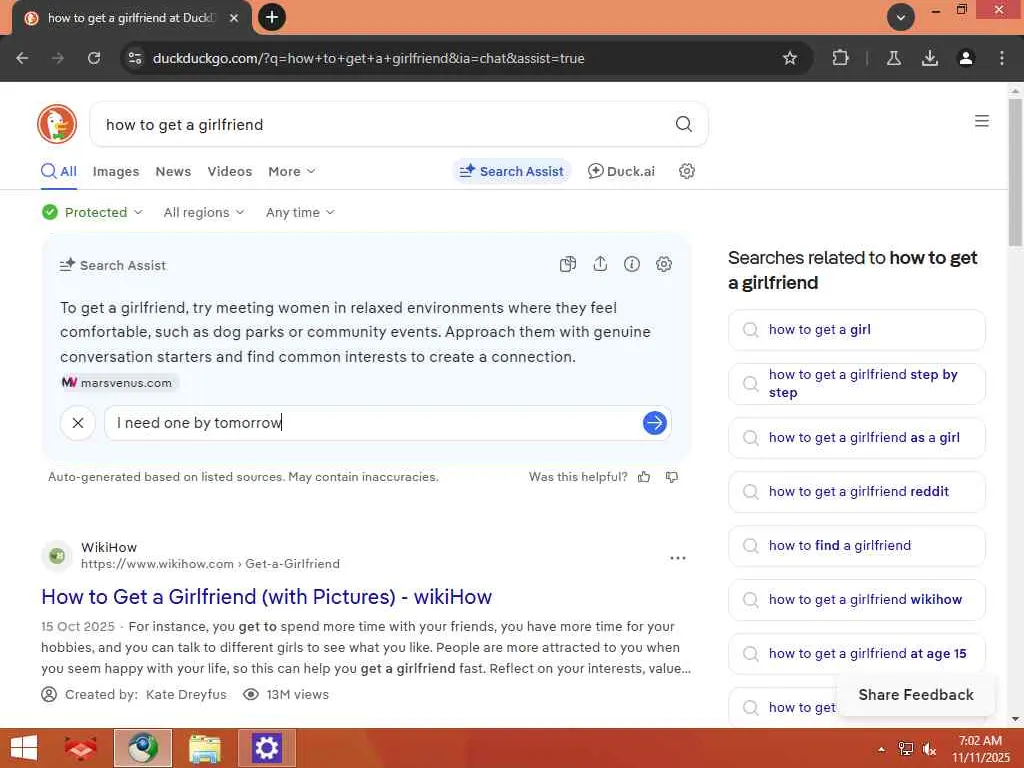1024x768 pixels.
Task: Share the Search Assist answer
Action: point(600,264)
